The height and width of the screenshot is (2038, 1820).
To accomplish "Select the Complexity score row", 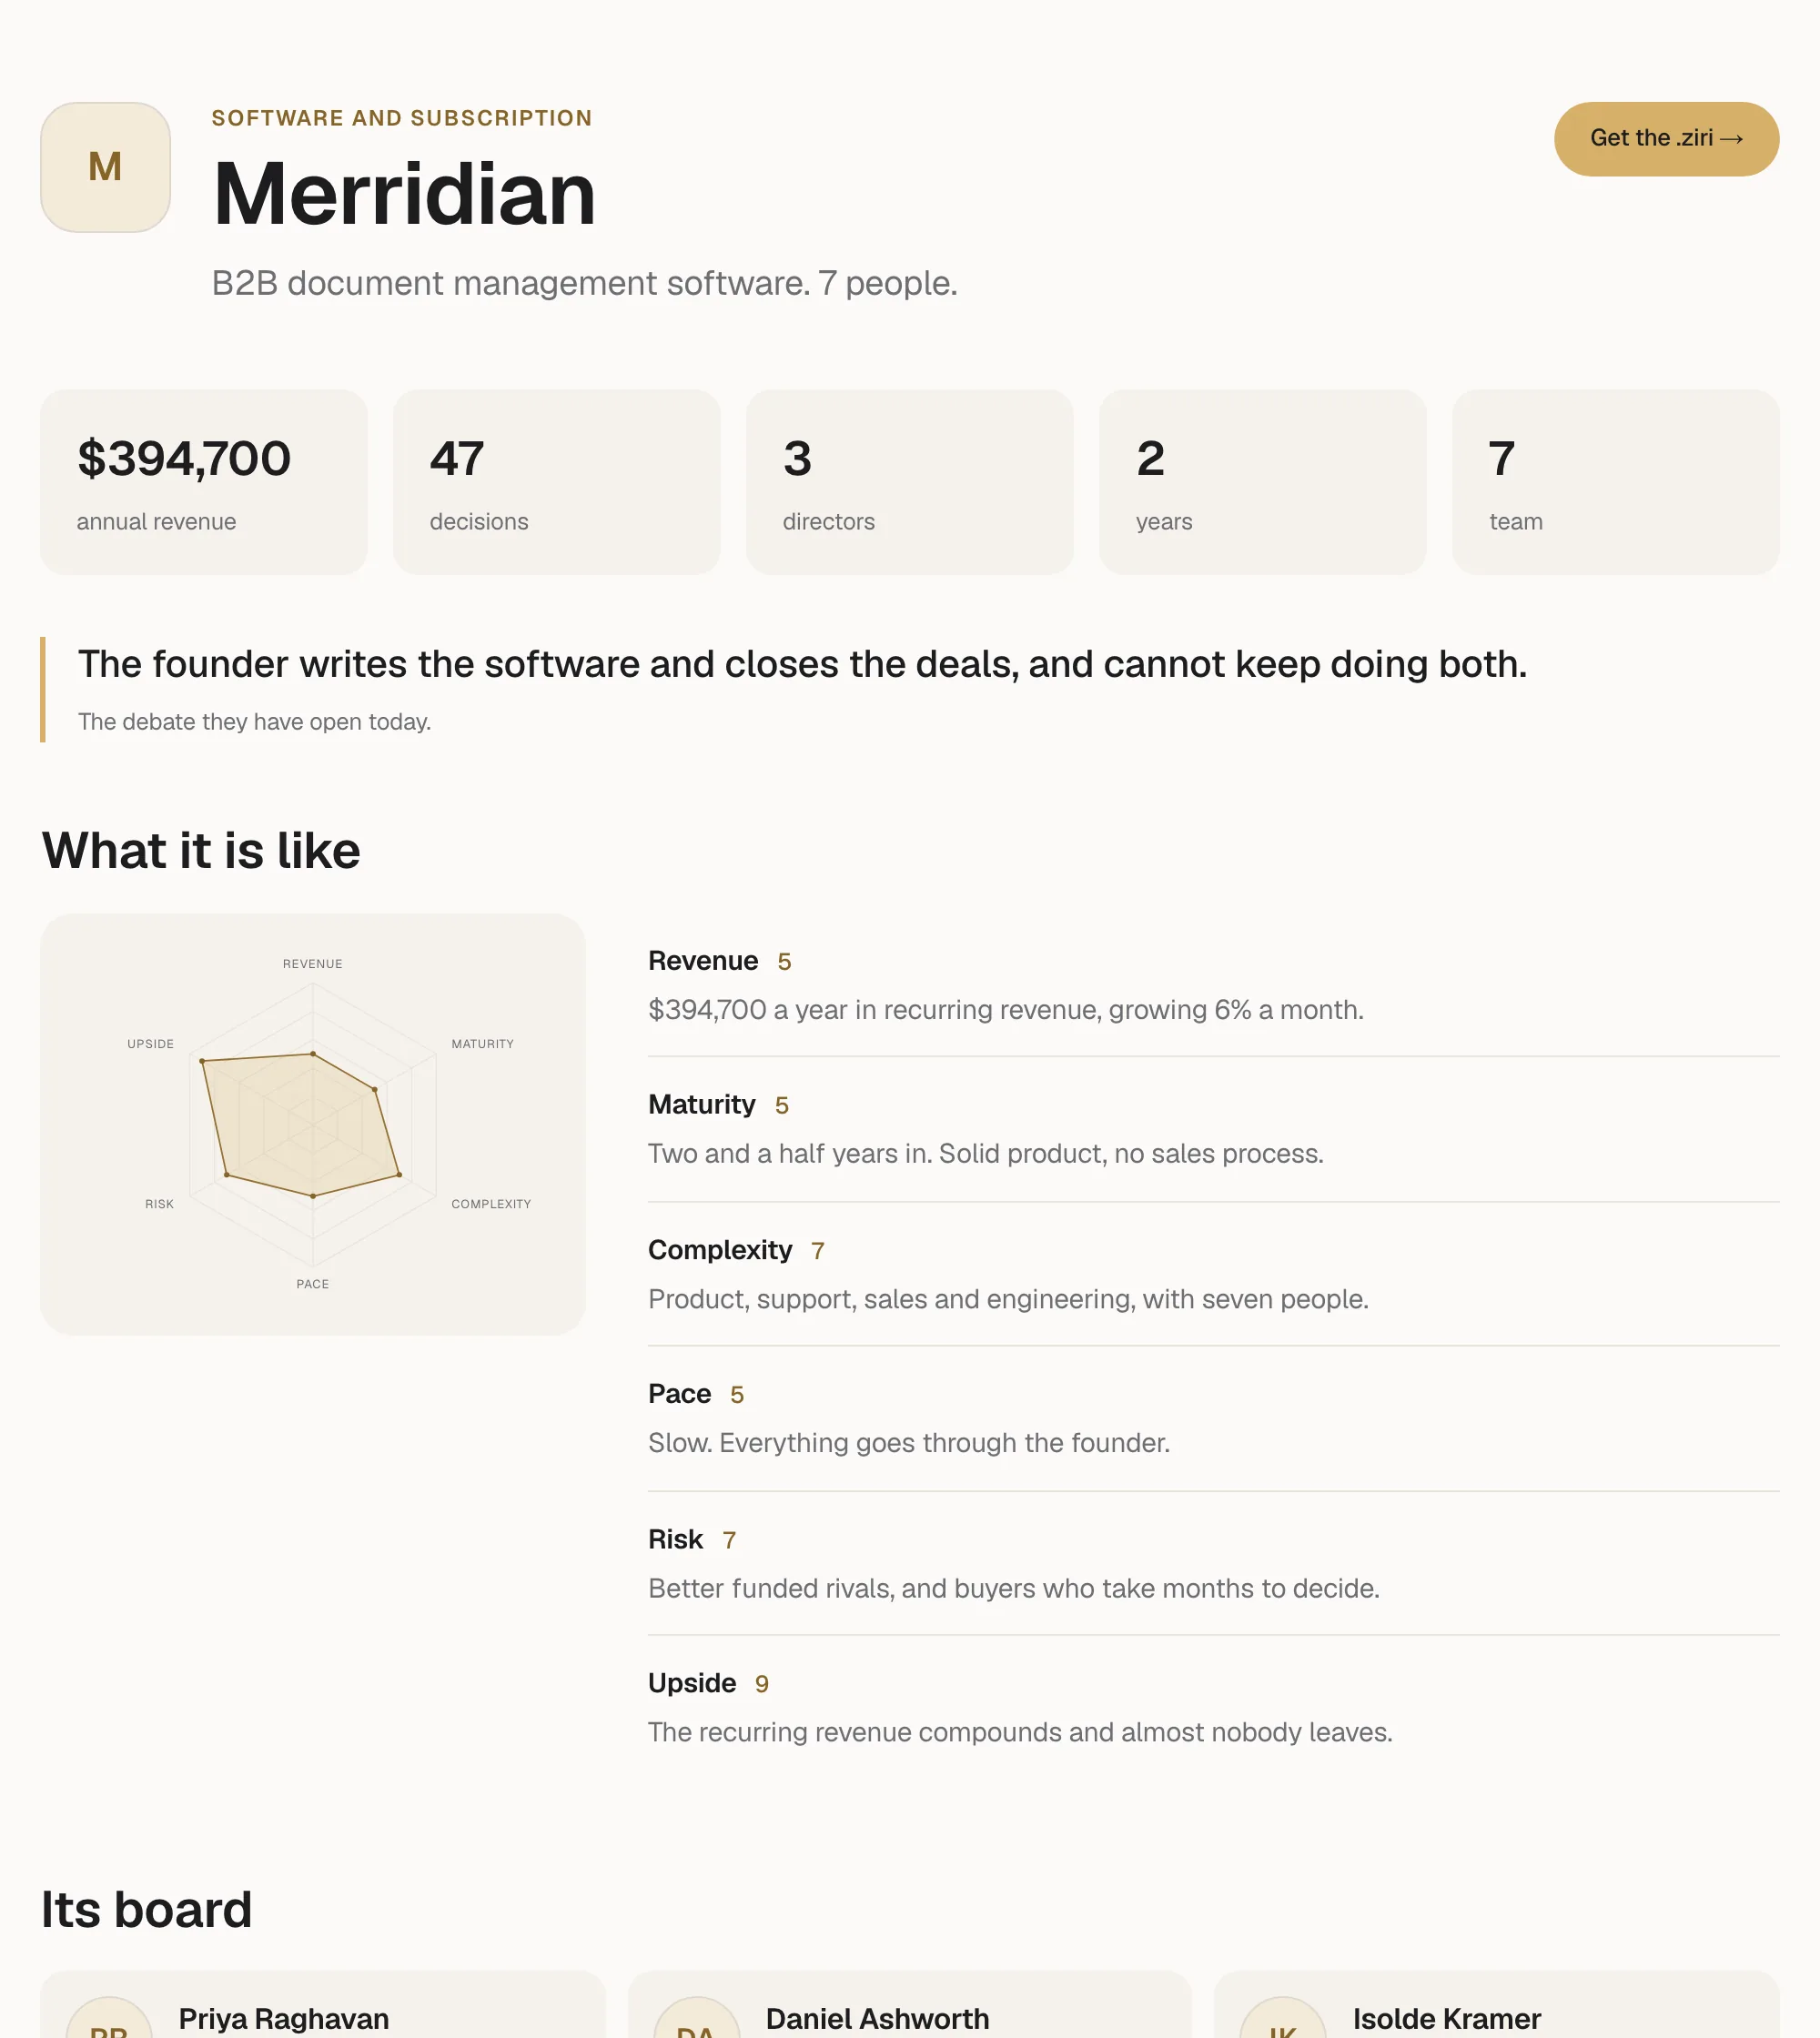I will [x=1214, y=1275].
